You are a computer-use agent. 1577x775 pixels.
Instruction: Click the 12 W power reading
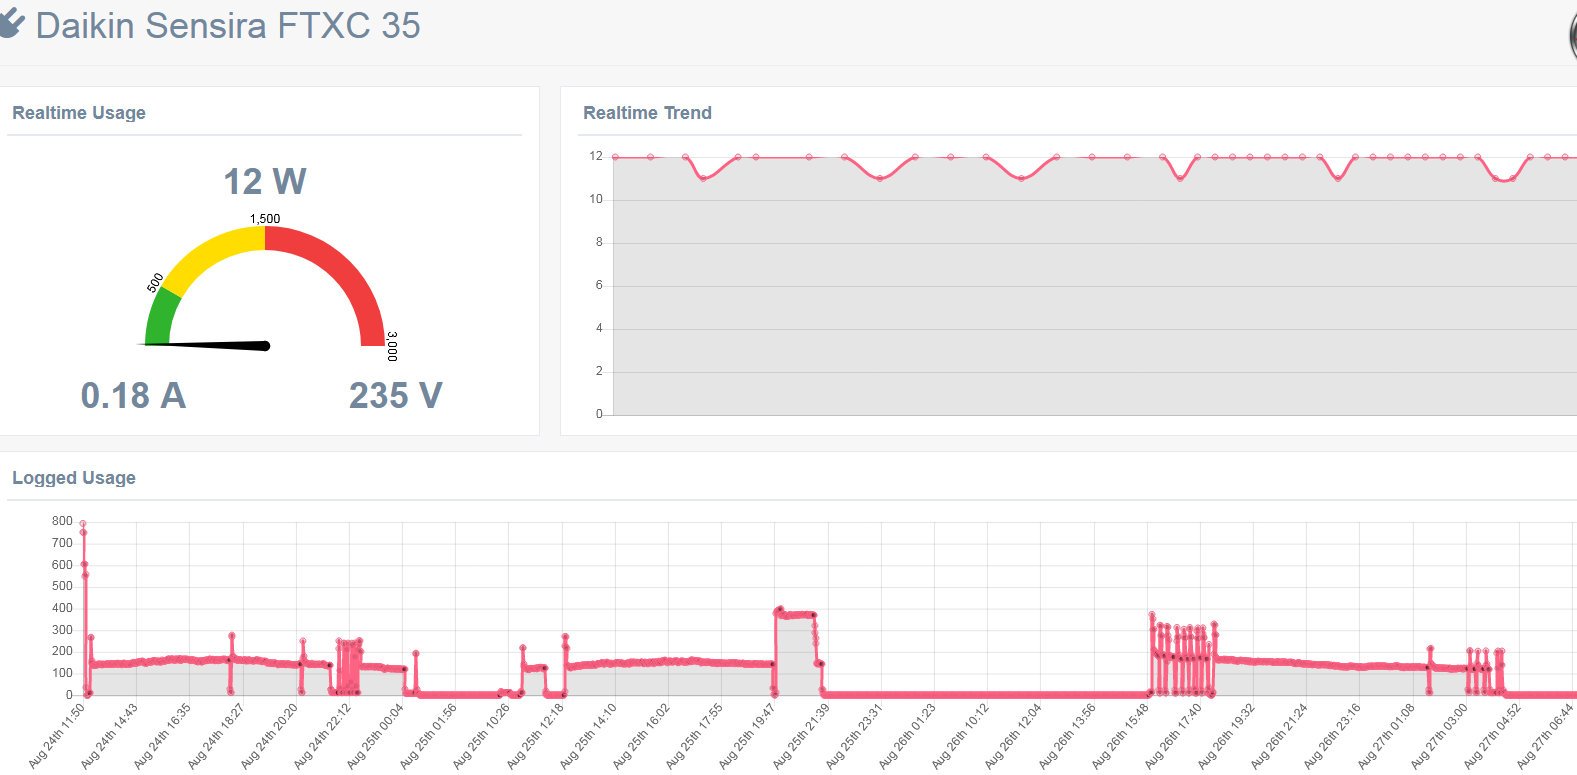265,181
